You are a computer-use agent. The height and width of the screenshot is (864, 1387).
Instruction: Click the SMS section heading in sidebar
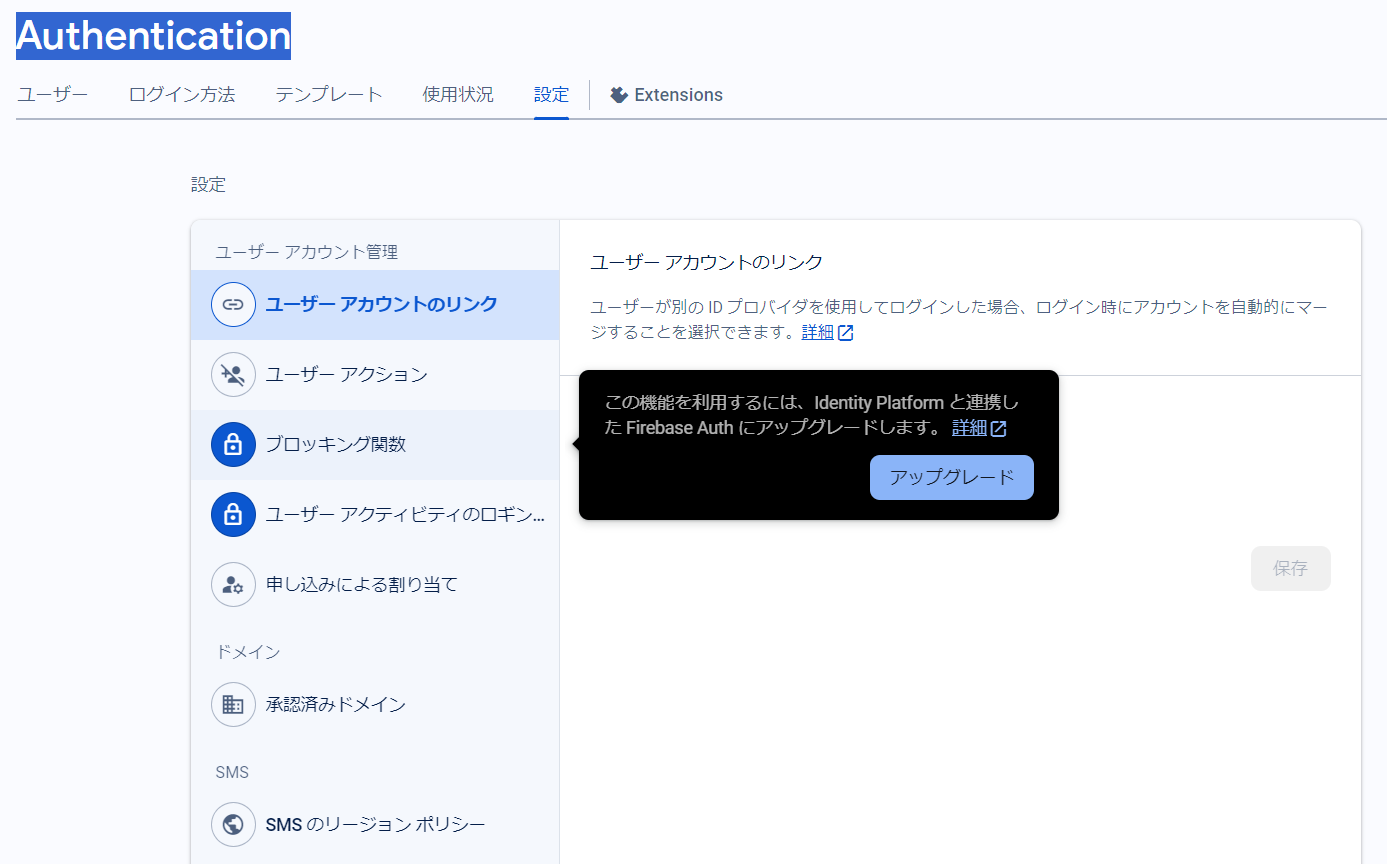tap(232, 772)
